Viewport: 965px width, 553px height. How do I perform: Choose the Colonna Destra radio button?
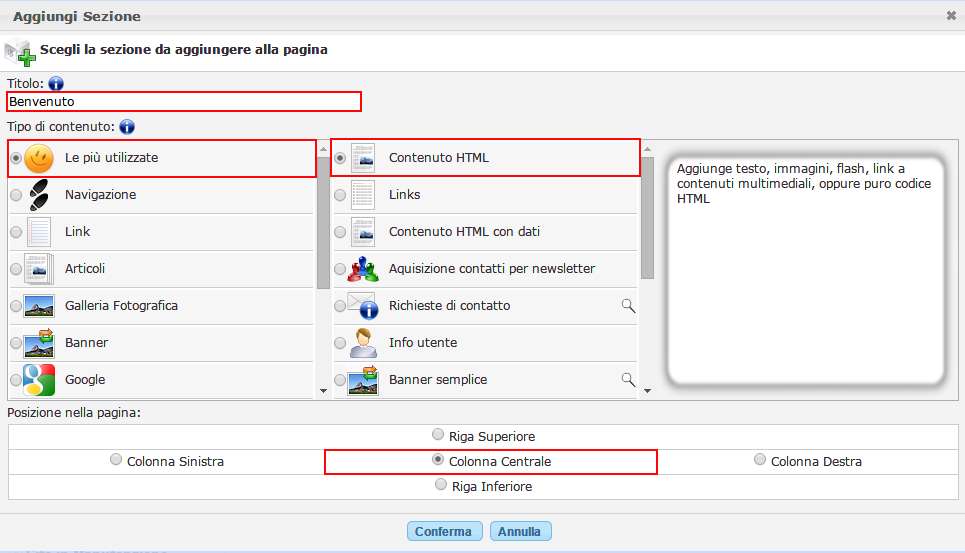point(760,460)
